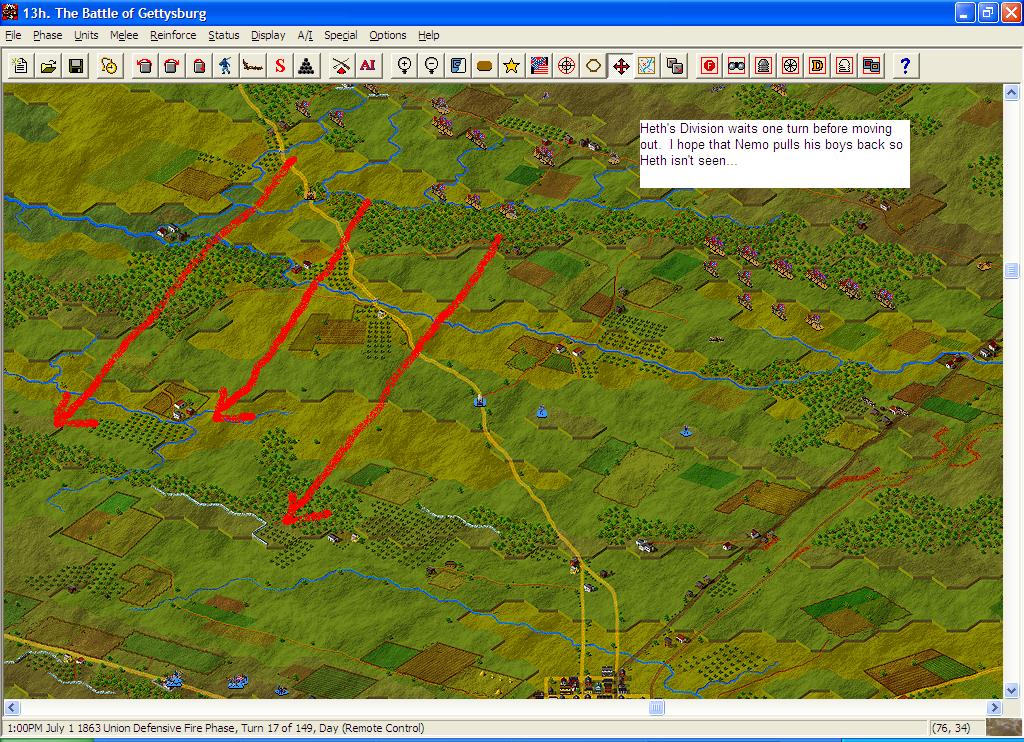Open the Help menu

pyautogui.click(x=428, y=35)
